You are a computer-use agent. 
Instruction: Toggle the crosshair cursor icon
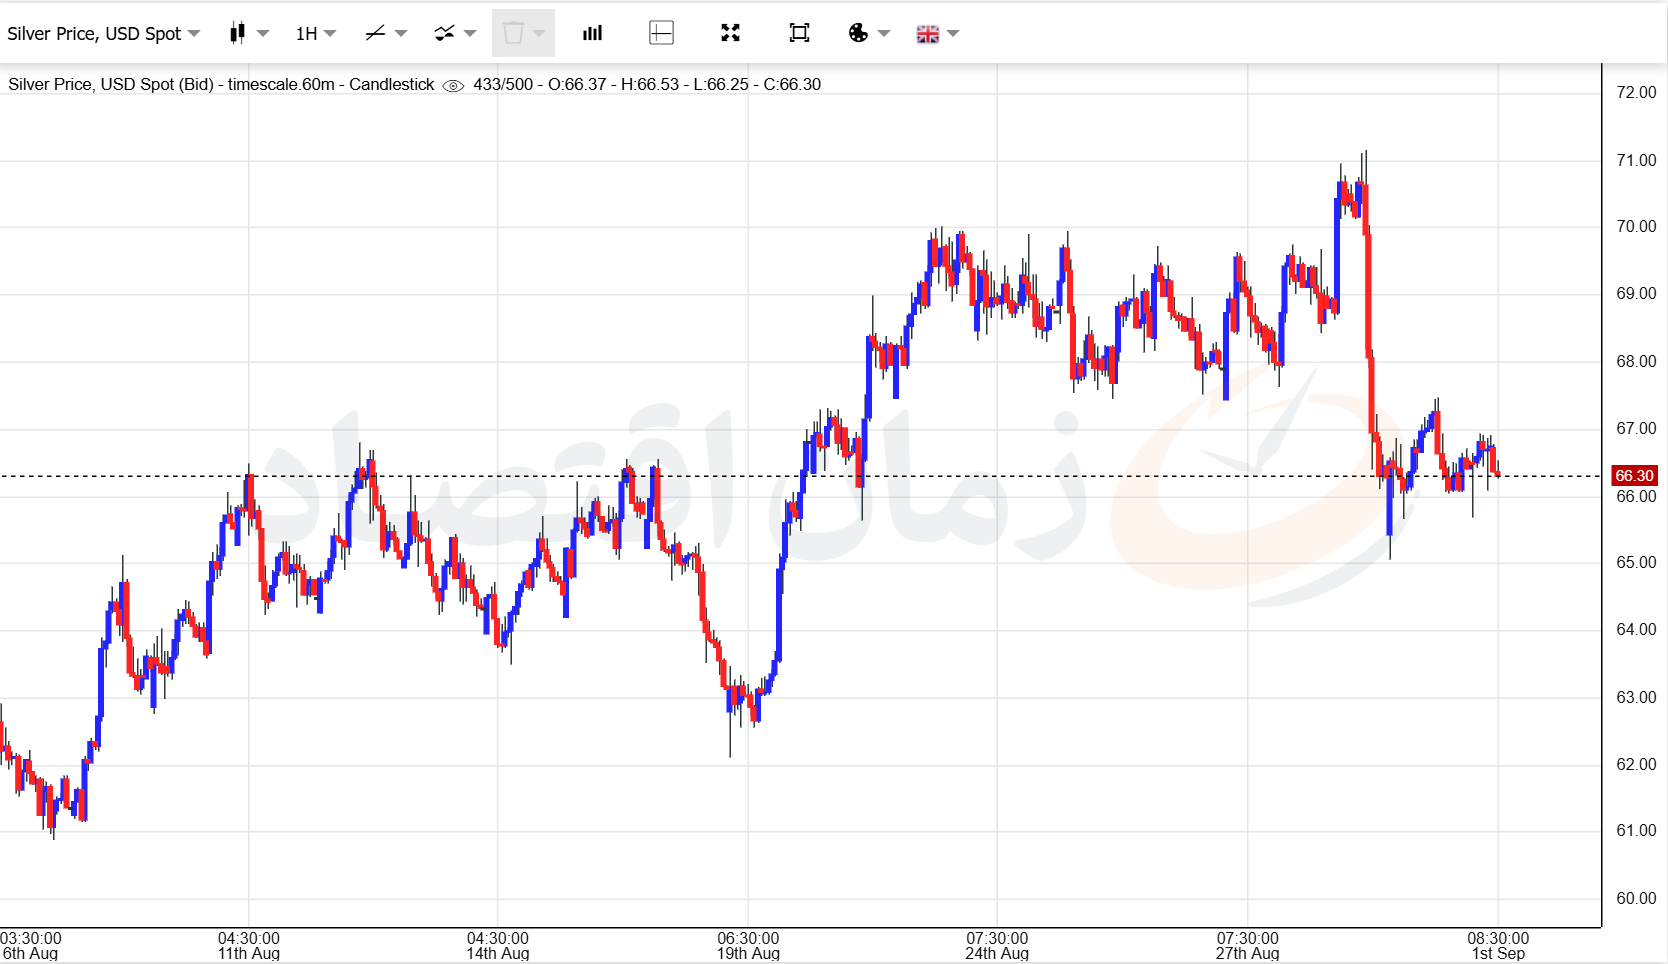(x=661, y=33)
